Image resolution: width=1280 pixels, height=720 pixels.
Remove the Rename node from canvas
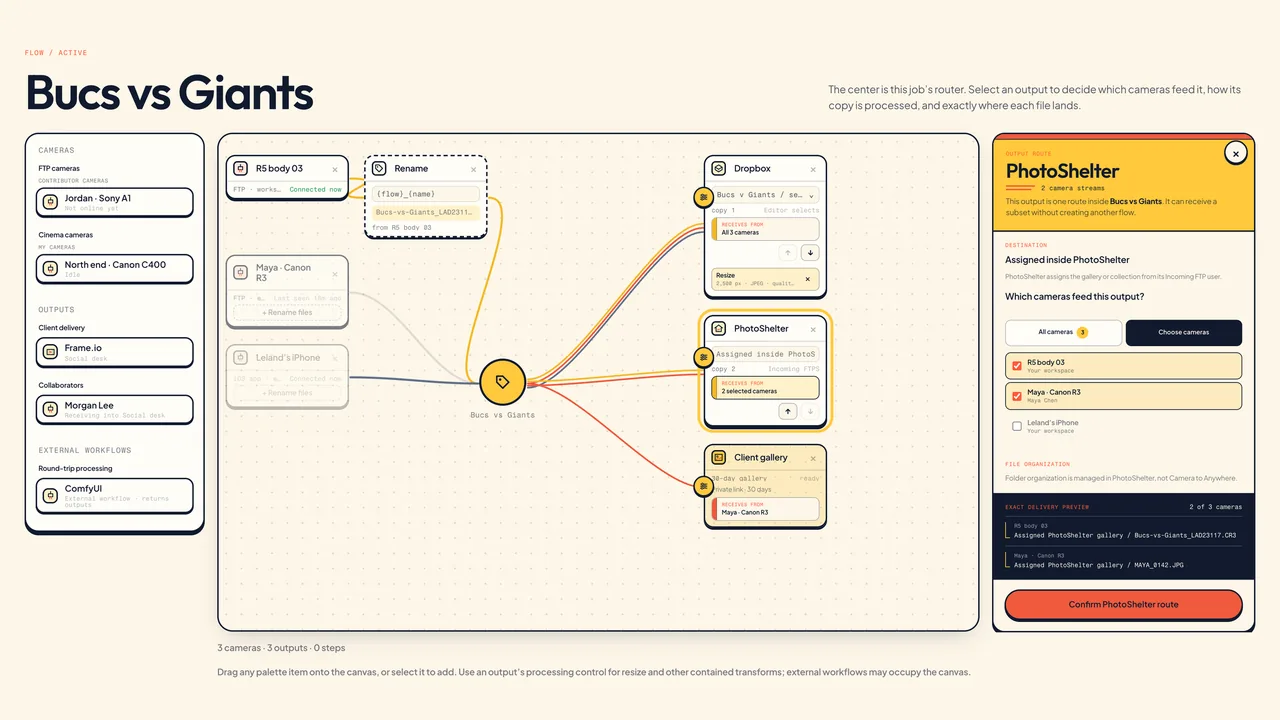point(474,170)
